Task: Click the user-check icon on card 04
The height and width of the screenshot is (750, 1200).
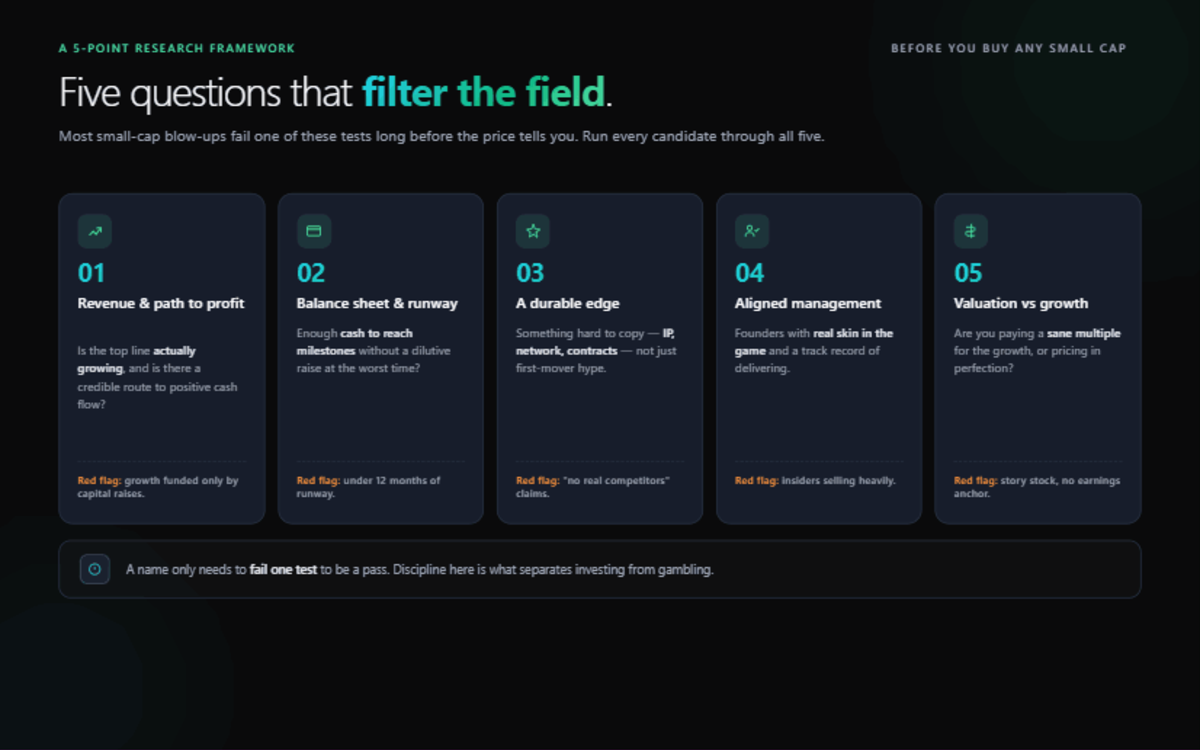Action: pyautogui.click(x=752, y=231)
